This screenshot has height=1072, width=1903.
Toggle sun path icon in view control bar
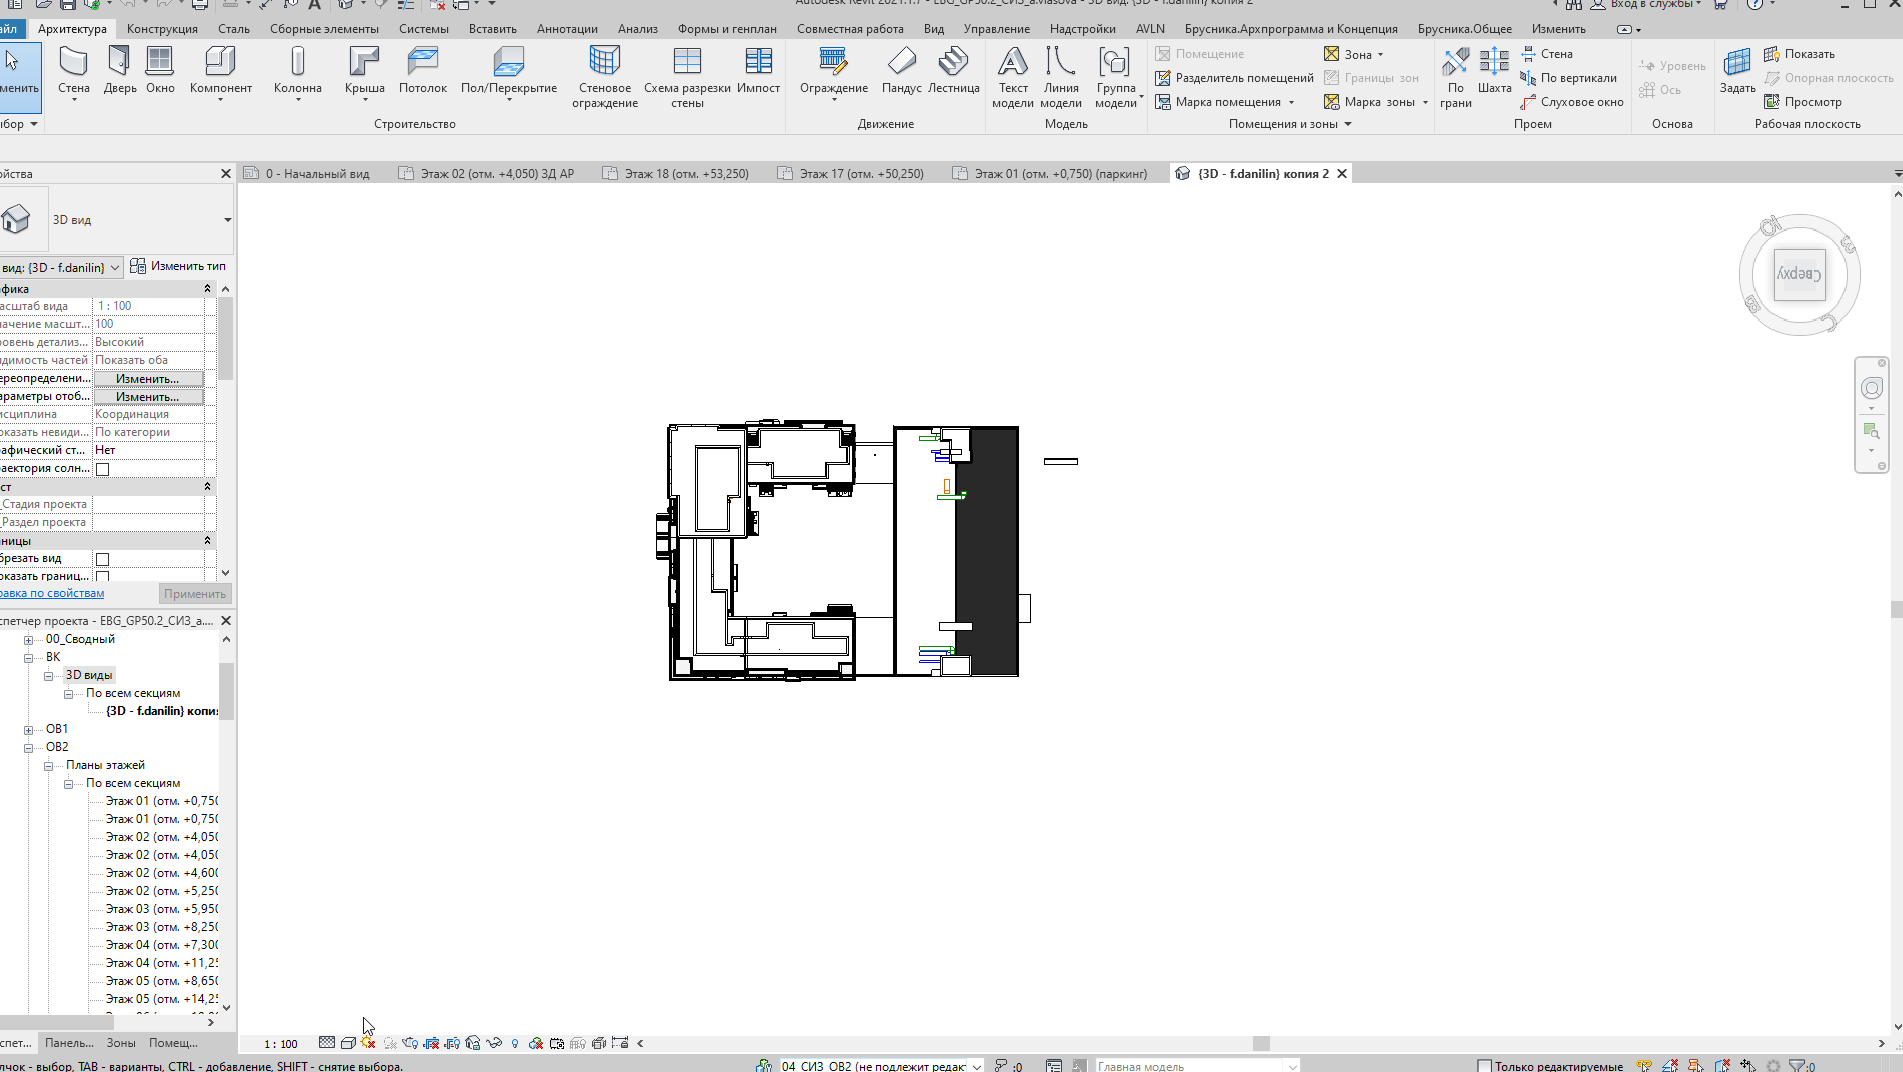(369, 1043)
